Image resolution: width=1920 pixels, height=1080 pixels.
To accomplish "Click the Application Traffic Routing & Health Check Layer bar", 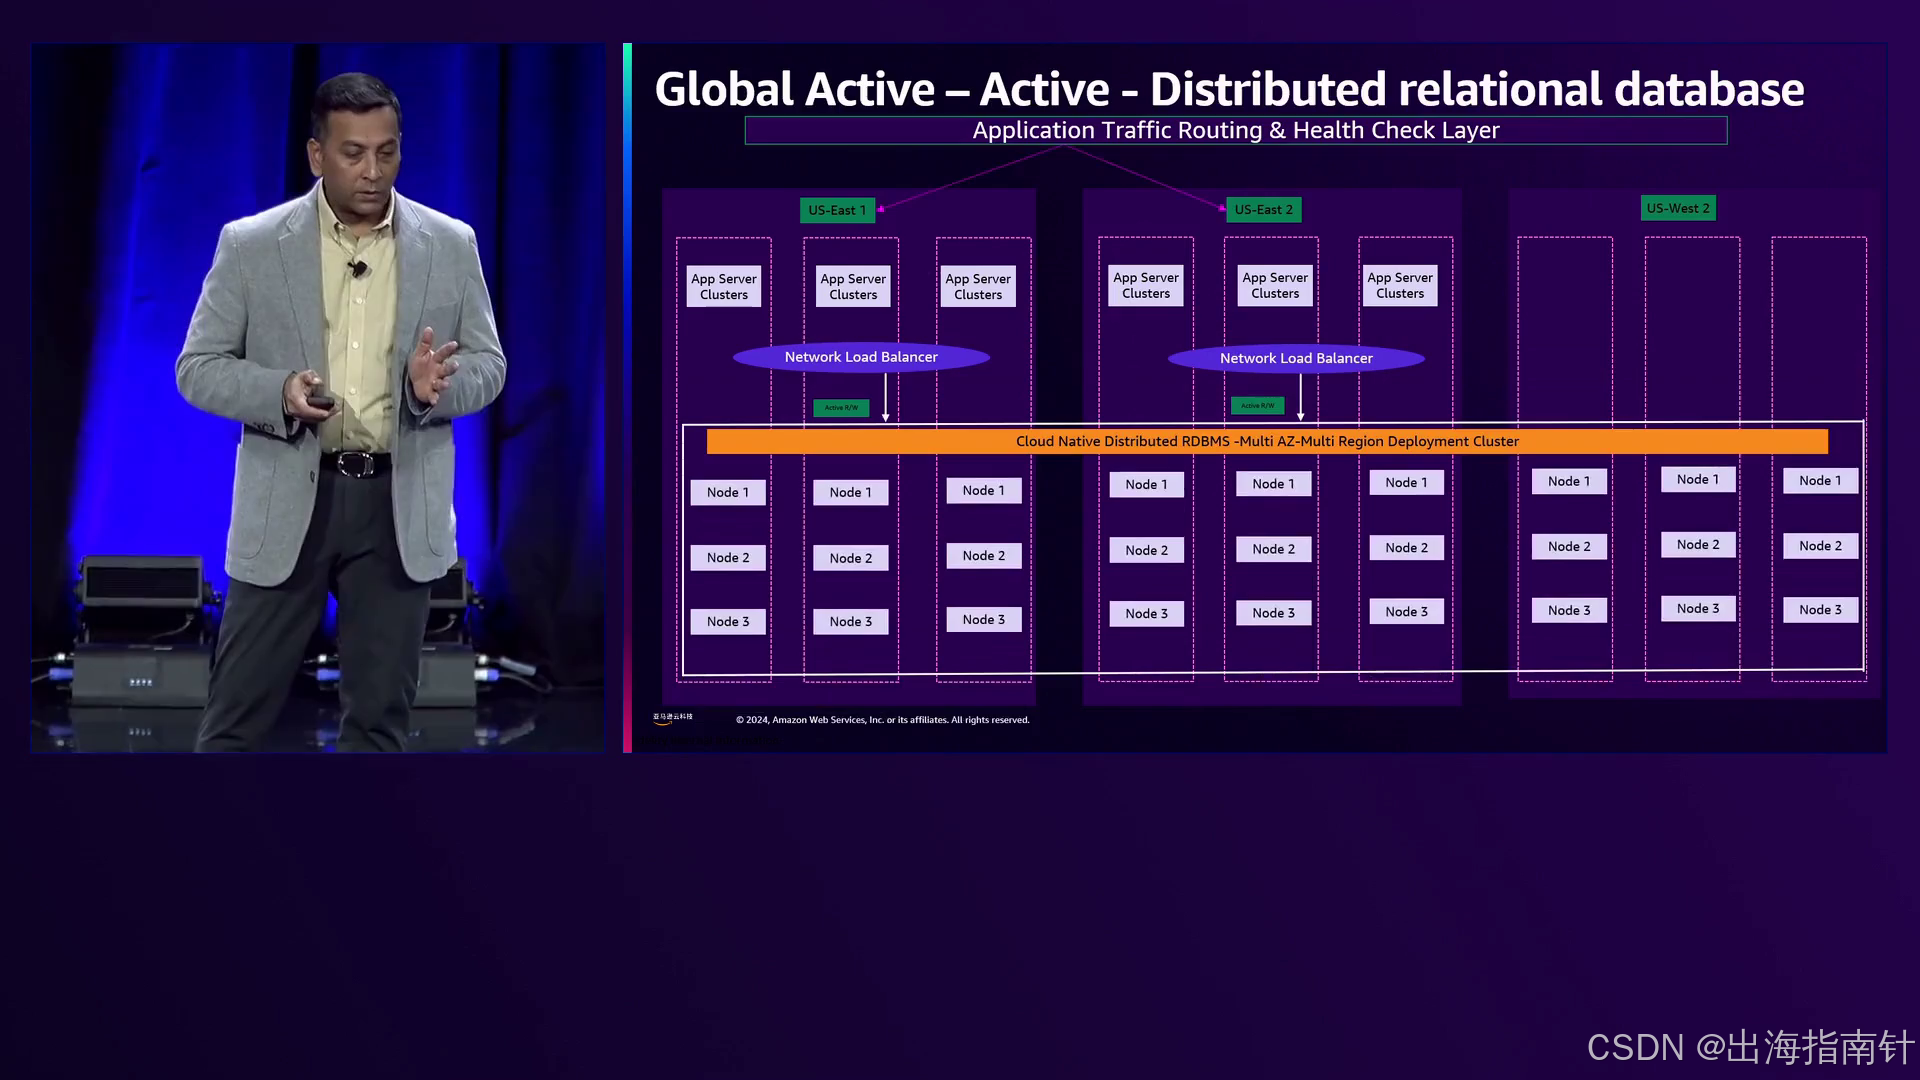I will coord(1235,131).
